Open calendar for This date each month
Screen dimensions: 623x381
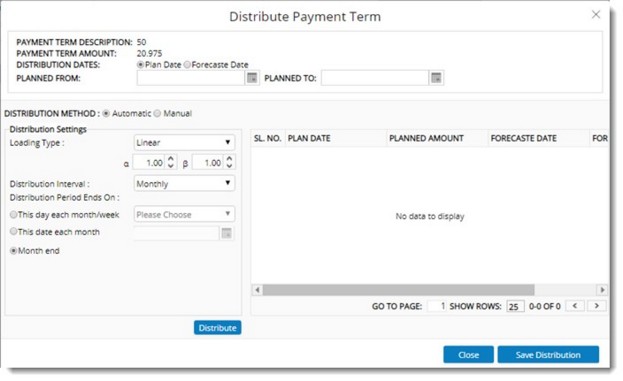(x=226, y=234)
